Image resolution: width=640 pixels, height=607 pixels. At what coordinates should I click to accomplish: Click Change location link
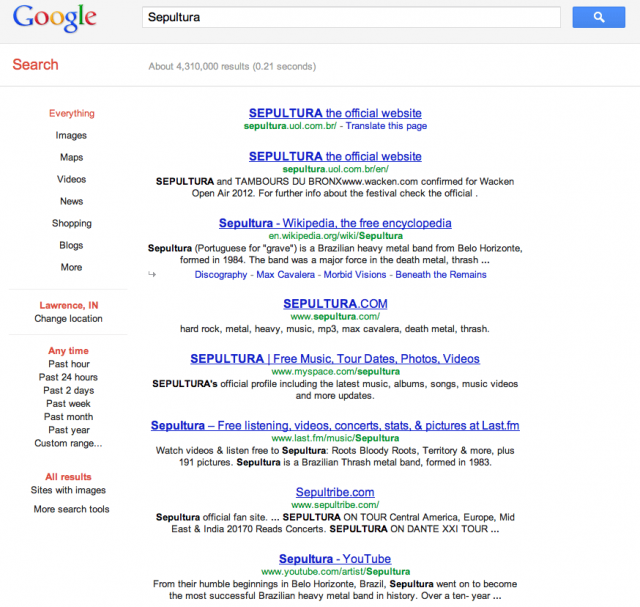(x=68, y=319)
